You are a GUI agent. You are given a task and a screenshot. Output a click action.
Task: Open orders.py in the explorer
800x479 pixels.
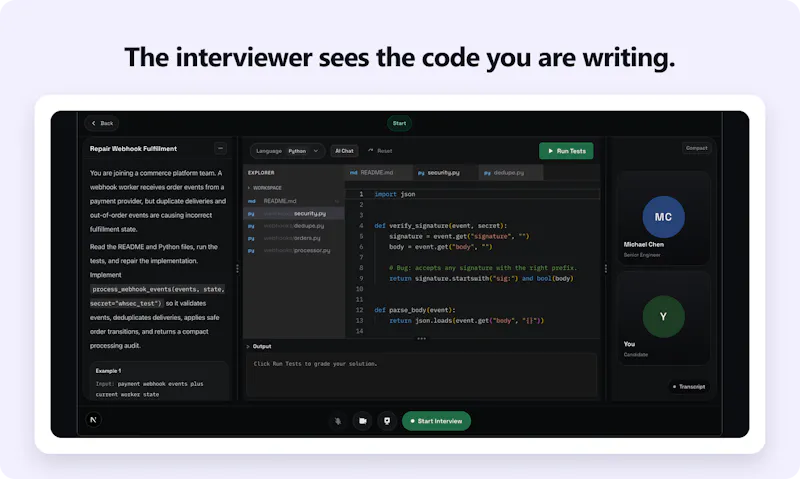click(293, 238)
